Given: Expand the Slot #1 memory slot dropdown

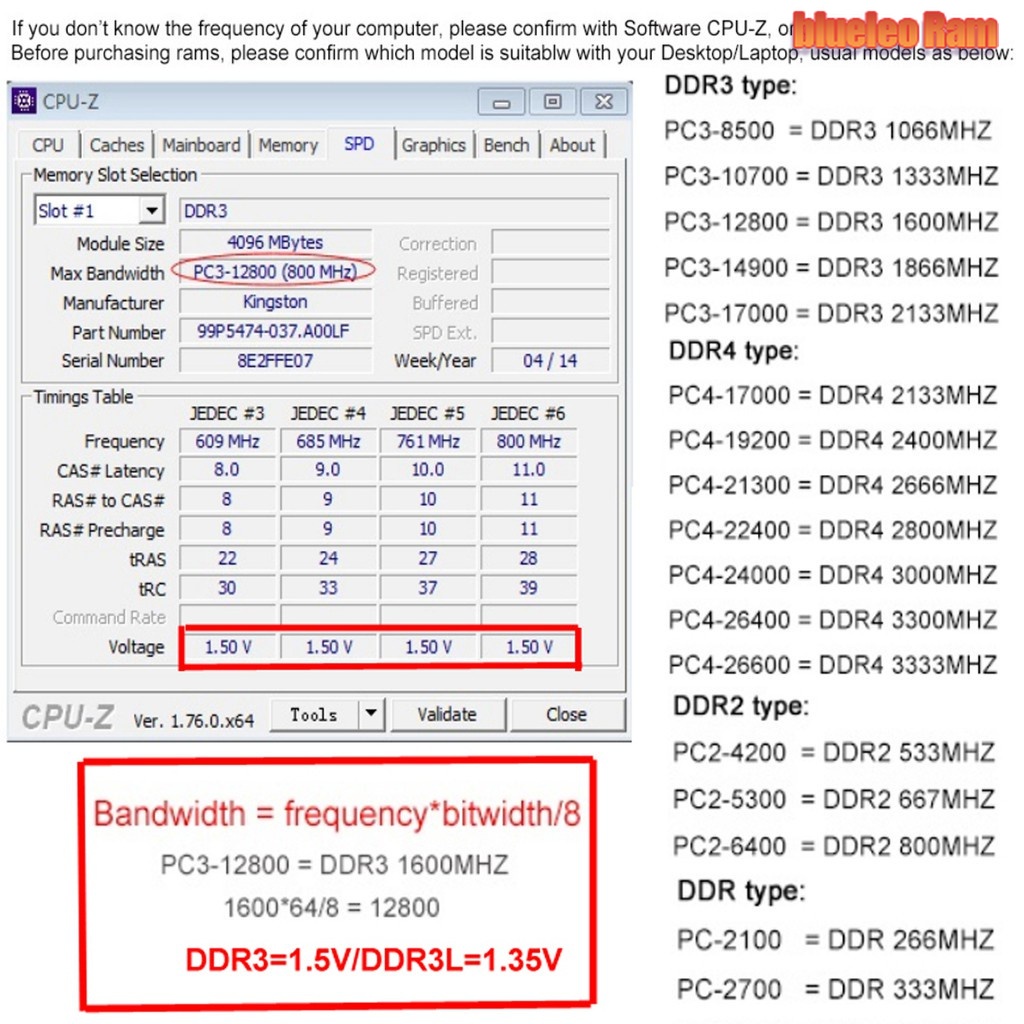Looking at the screenshot, I should (x=151, y=211).
